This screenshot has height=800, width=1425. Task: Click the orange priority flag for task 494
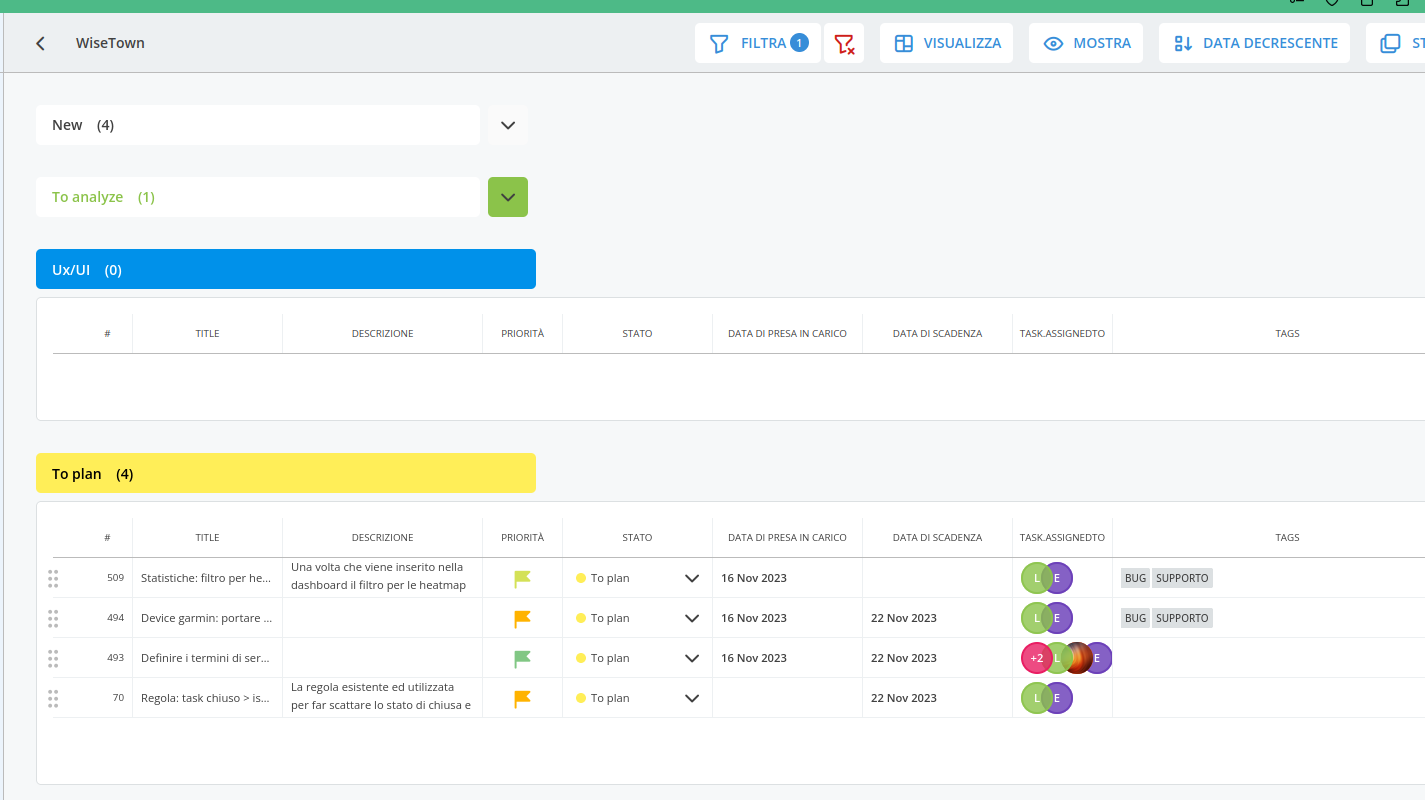(522, 618)
